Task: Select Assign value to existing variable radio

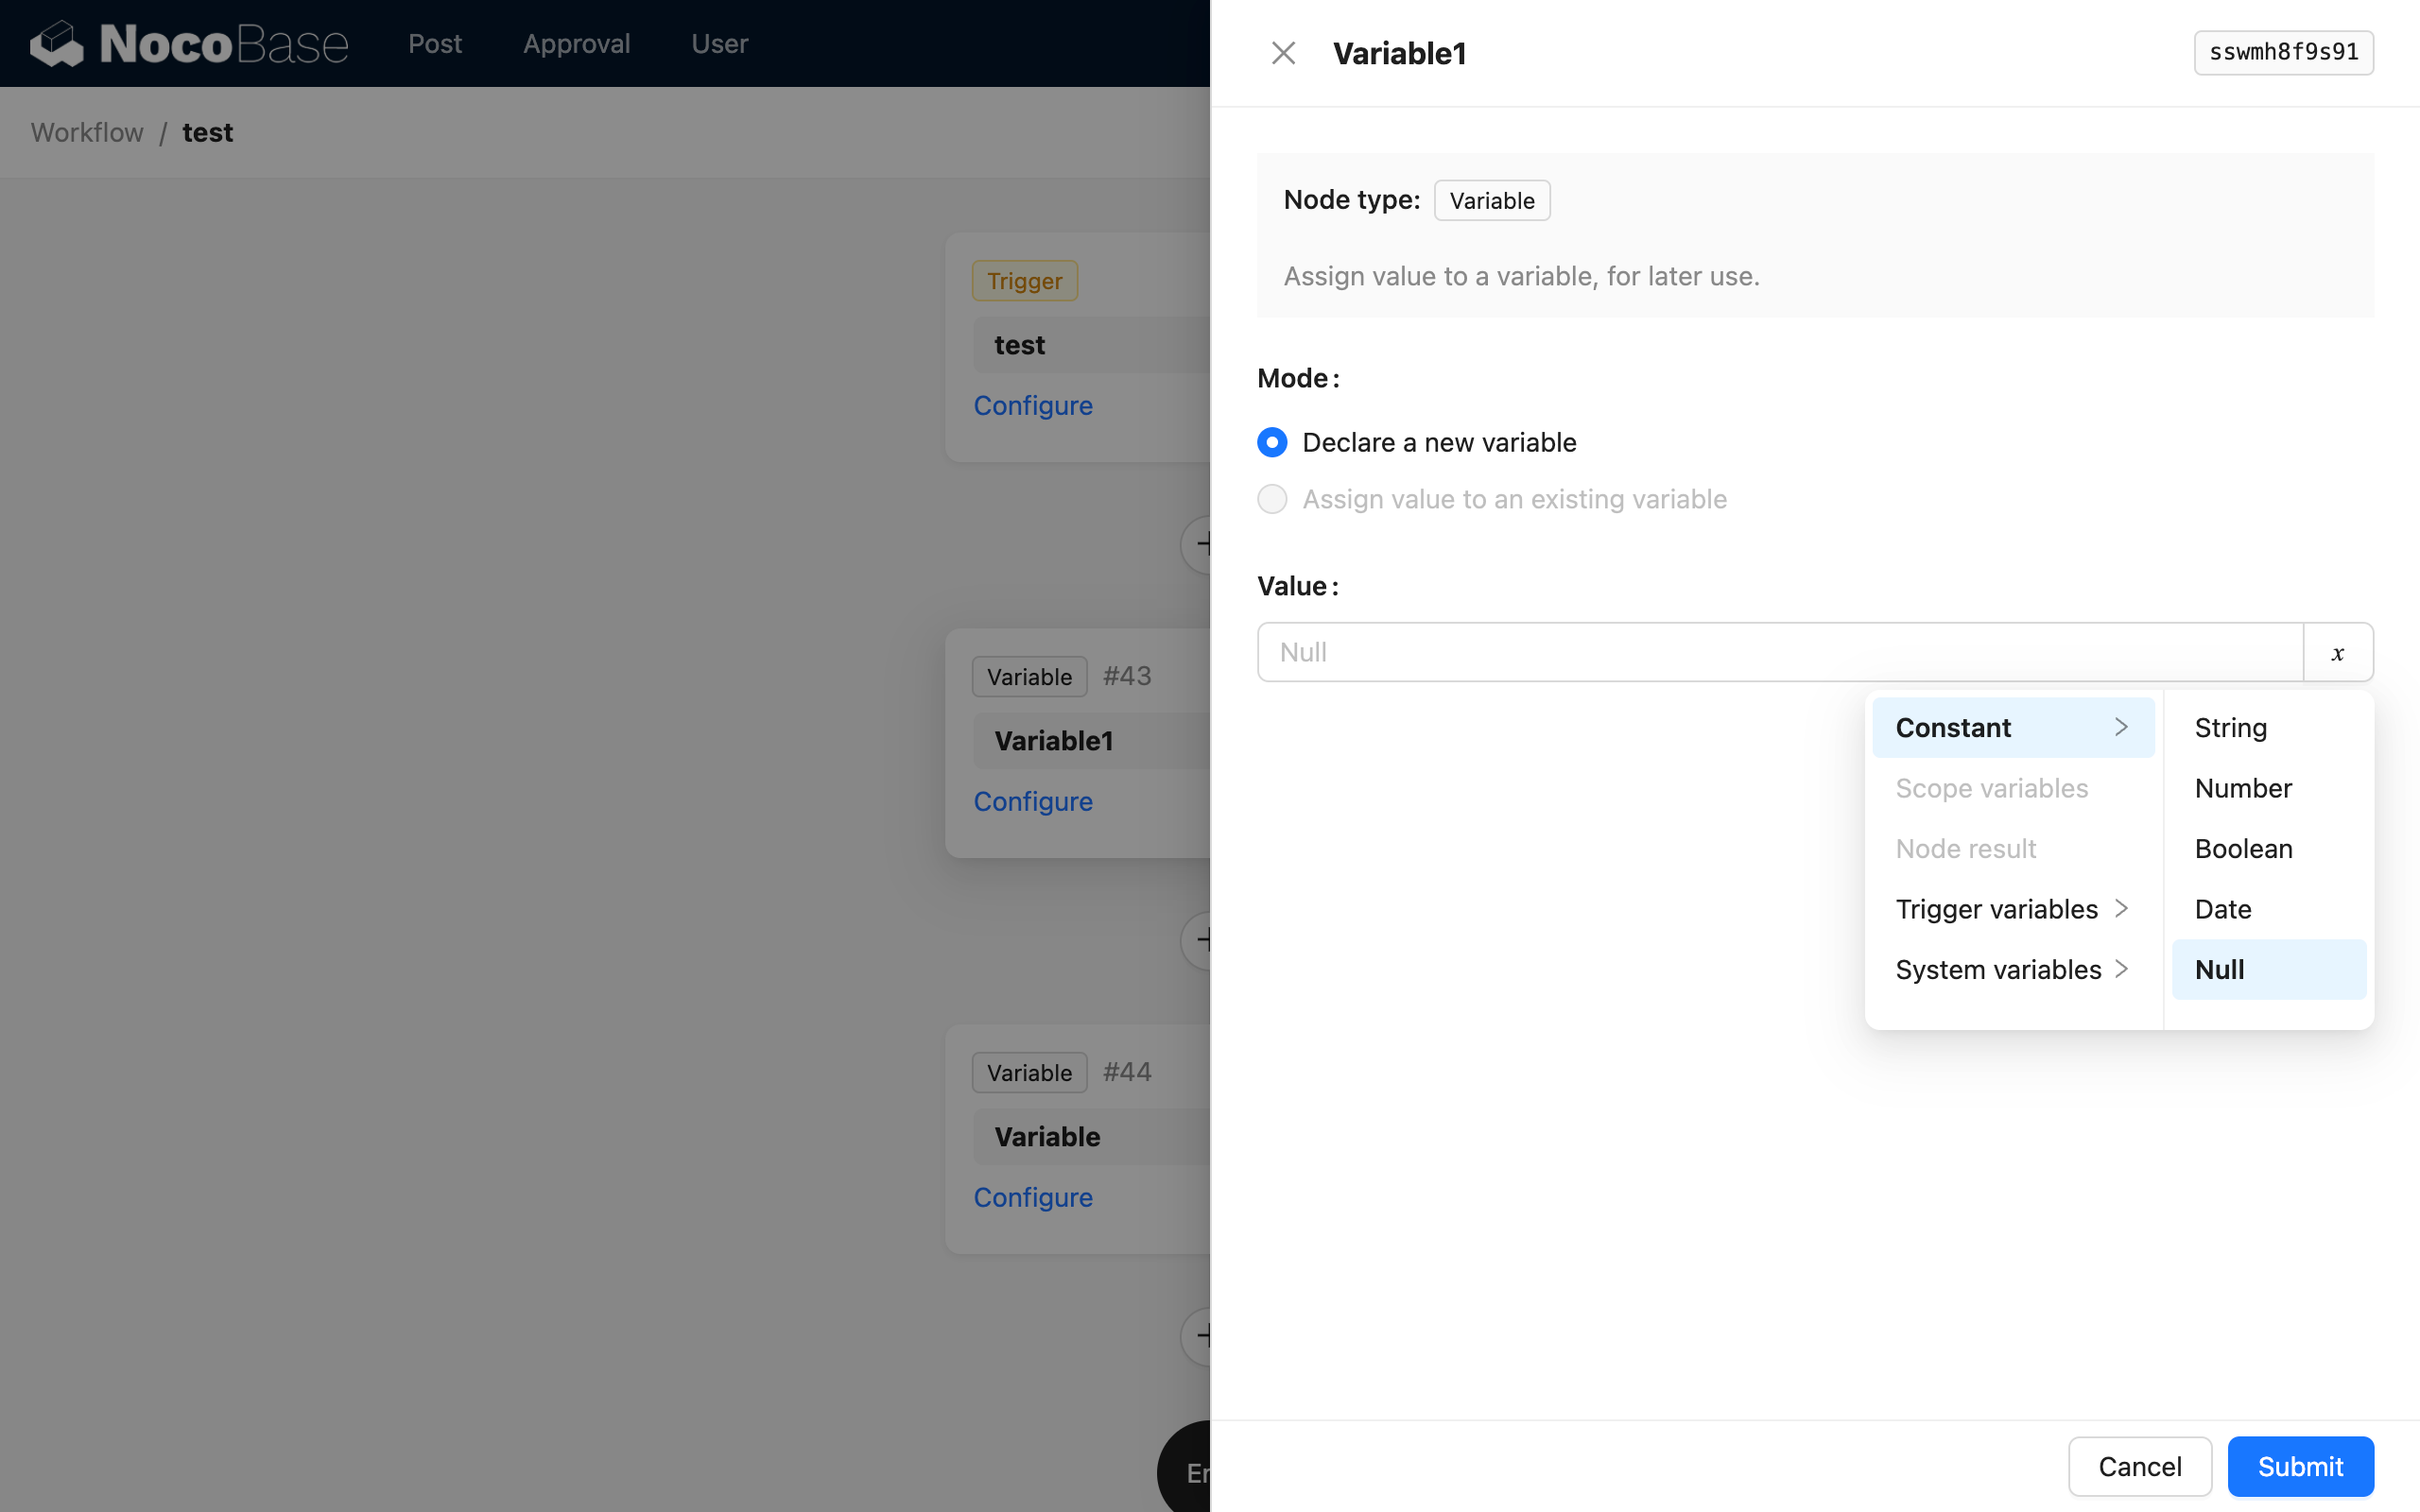Action: tap(1272, 499)
